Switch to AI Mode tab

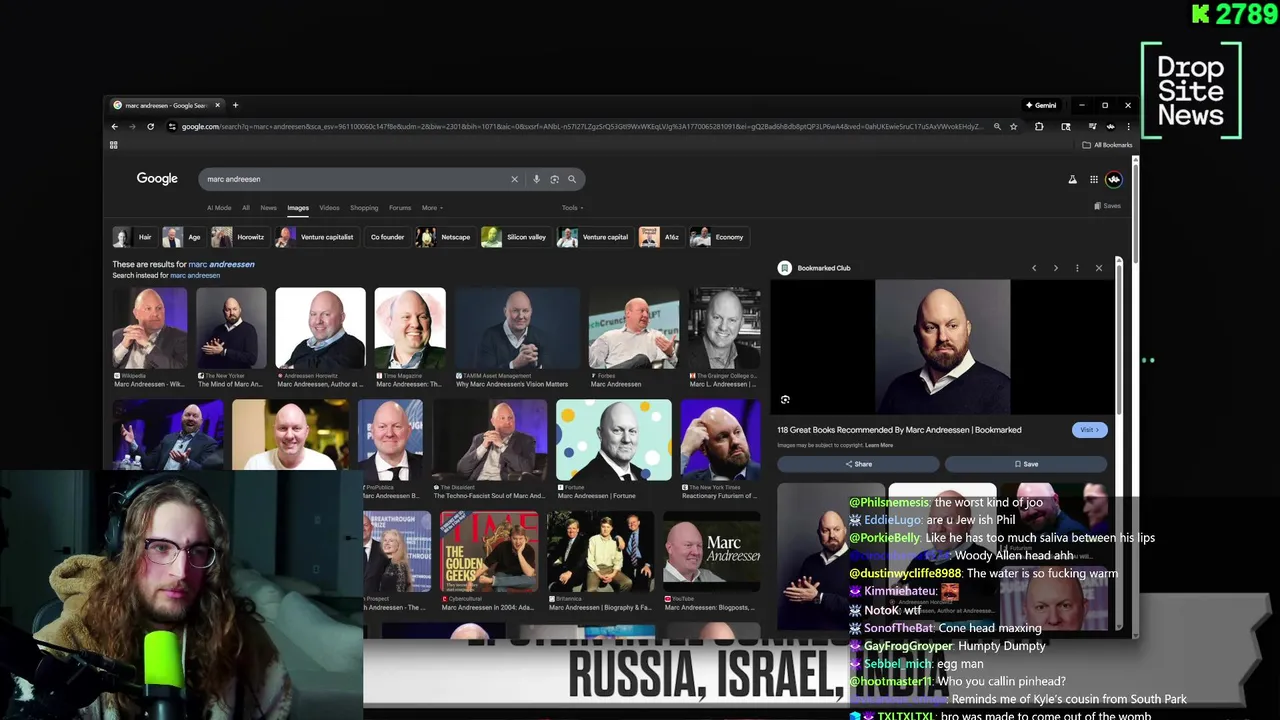[x=219, y=208]
